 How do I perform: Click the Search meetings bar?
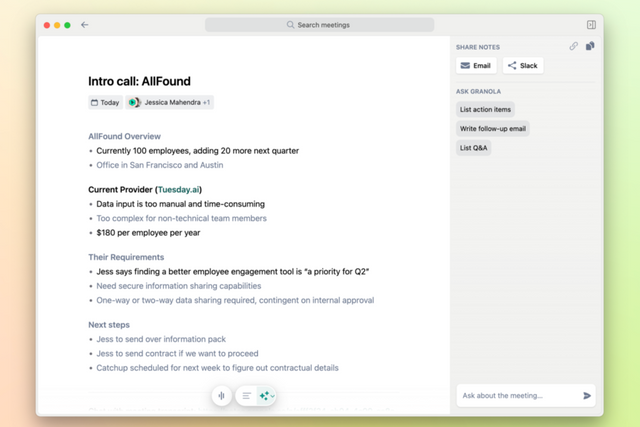point(318,25)
